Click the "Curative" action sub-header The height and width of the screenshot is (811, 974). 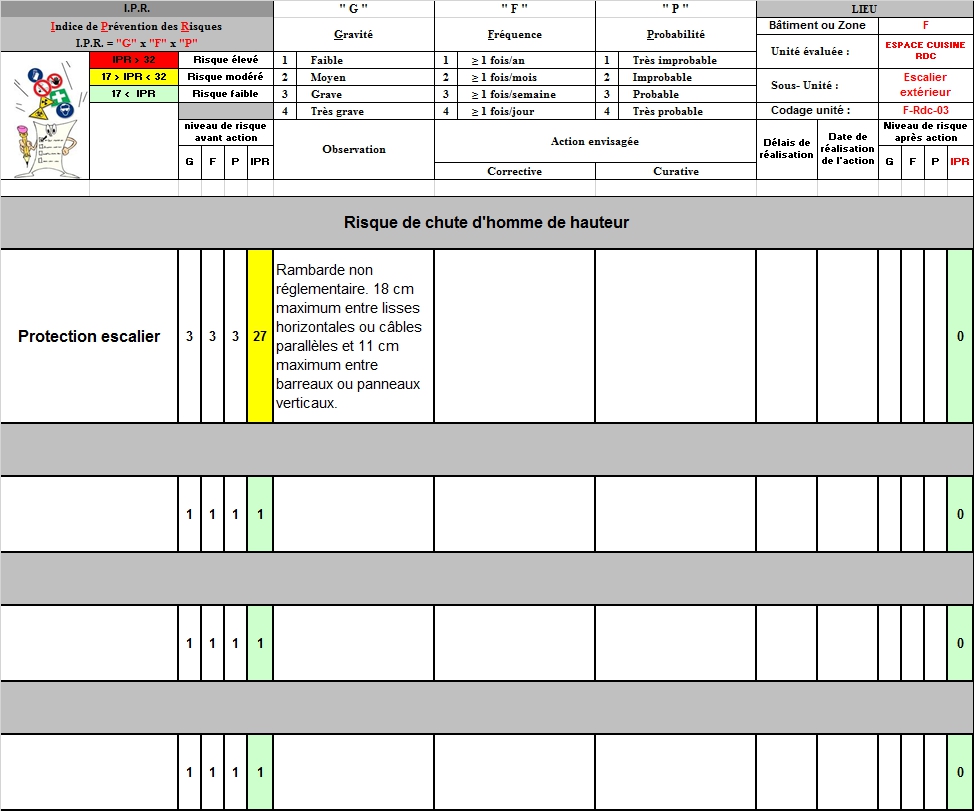pyautogui.click(x=676, y=171)
